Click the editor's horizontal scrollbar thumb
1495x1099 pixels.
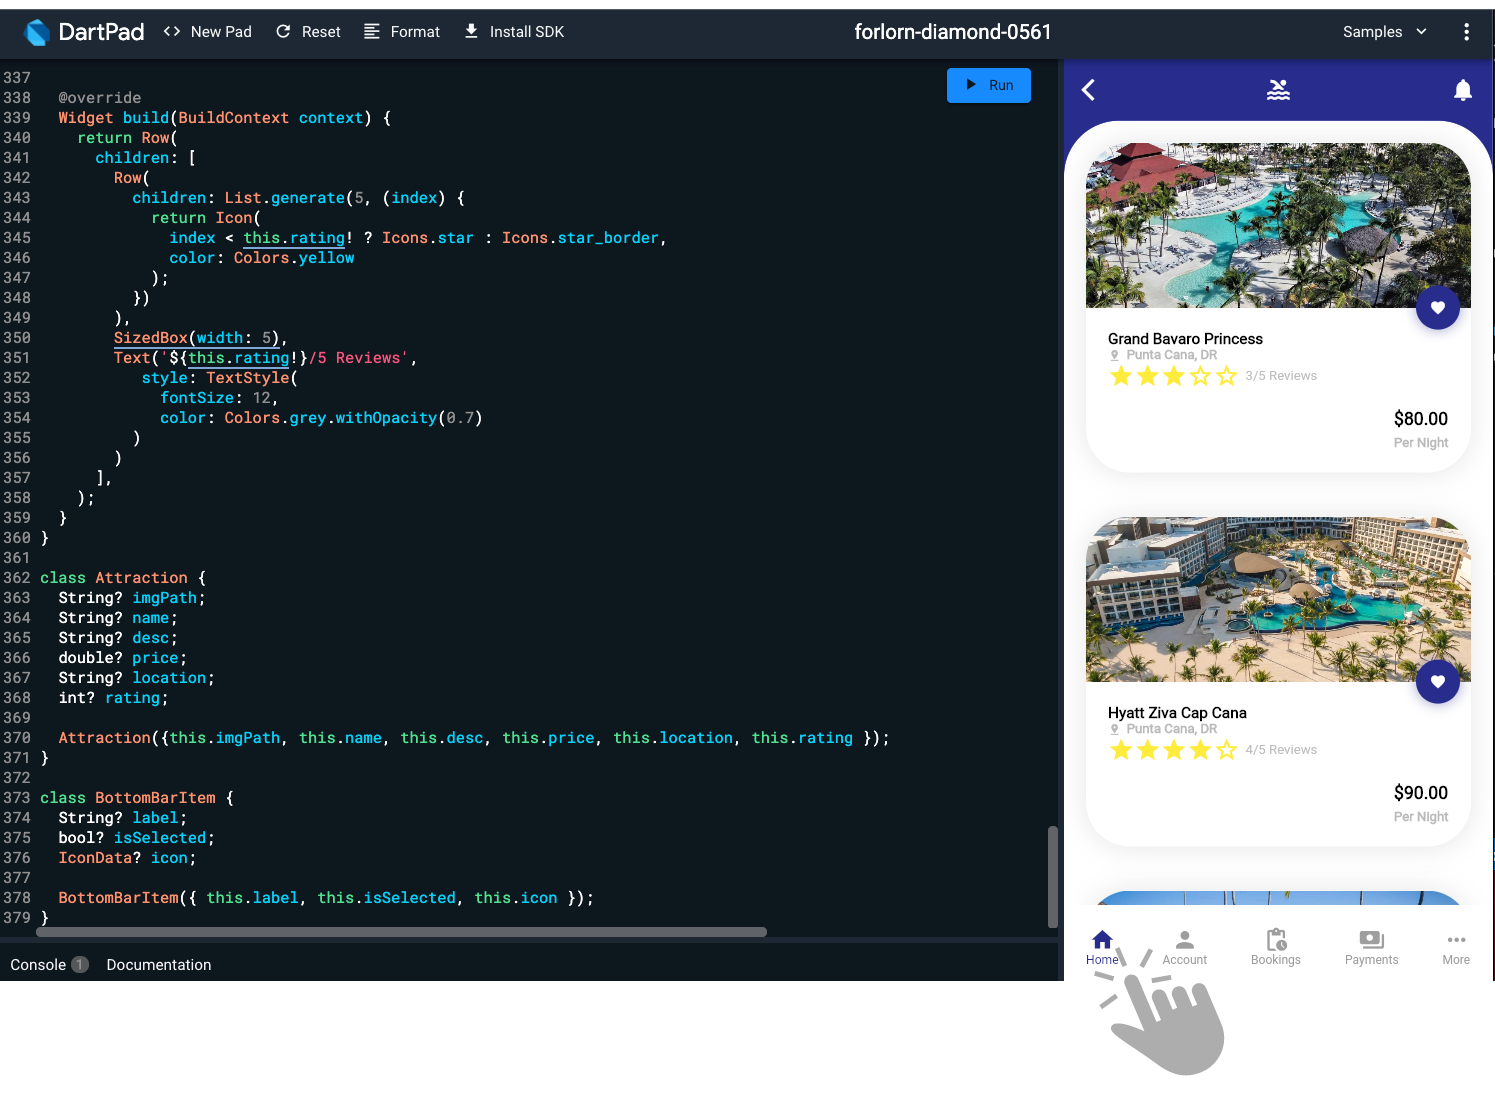[401, 932]
